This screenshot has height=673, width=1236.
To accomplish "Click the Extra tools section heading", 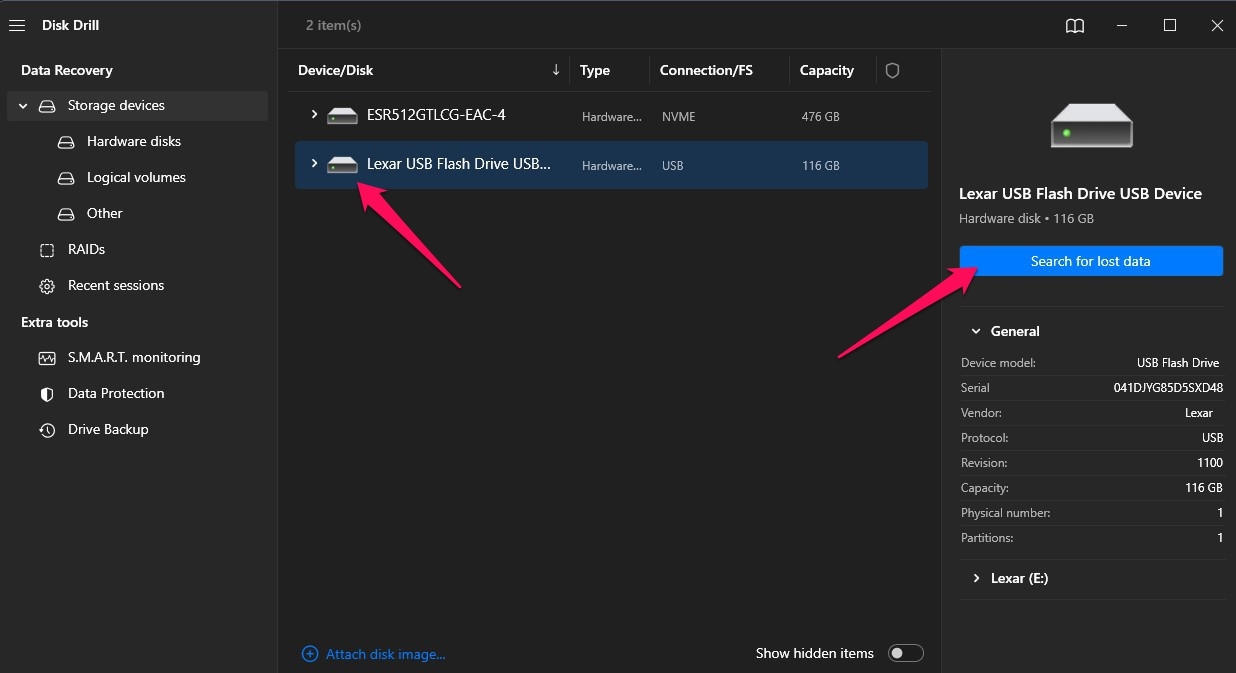I will [55, 323].
